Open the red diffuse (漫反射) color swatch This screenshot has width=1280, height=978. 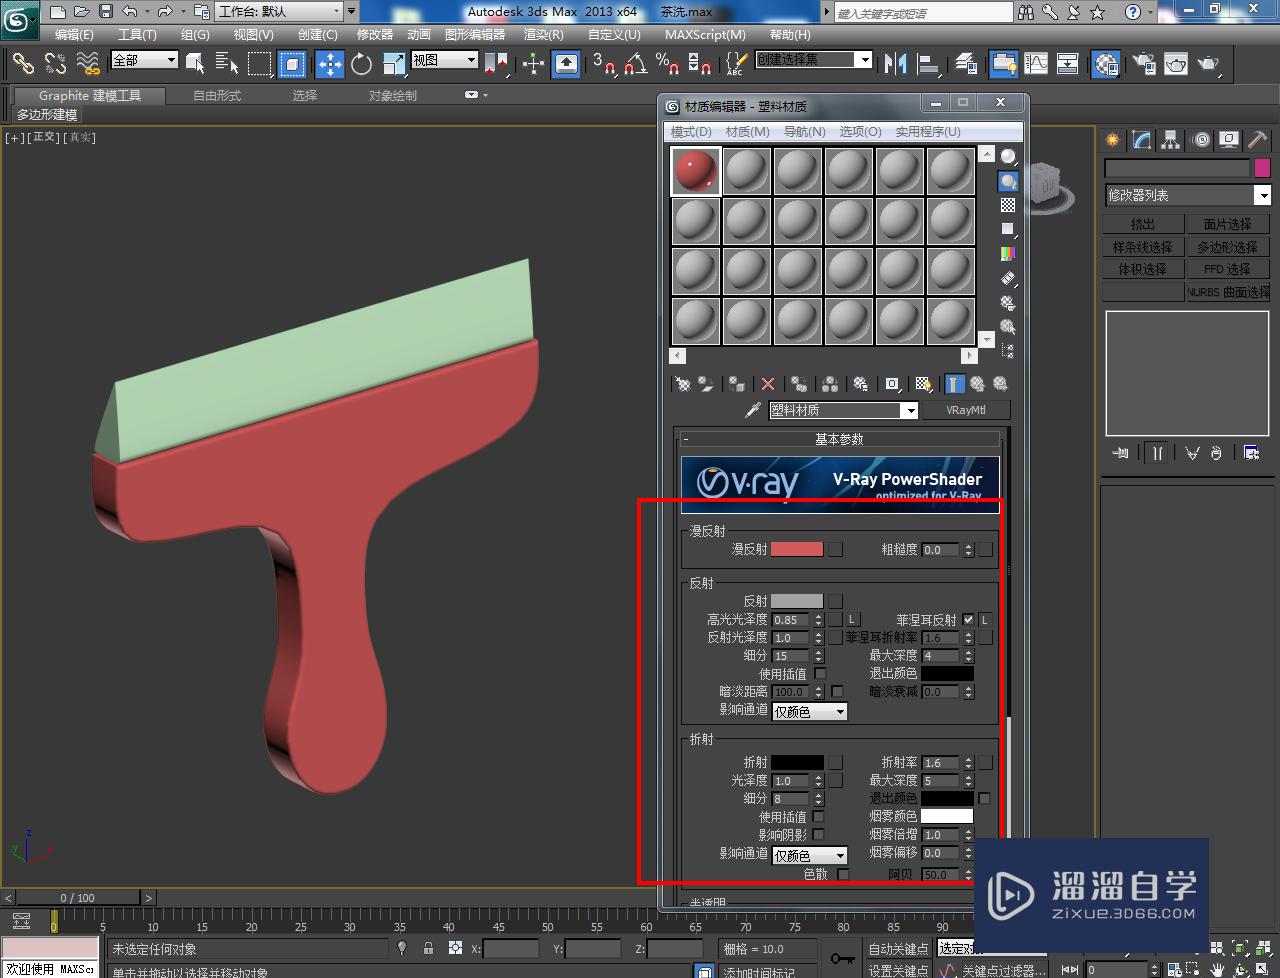[x=797, y=549]
